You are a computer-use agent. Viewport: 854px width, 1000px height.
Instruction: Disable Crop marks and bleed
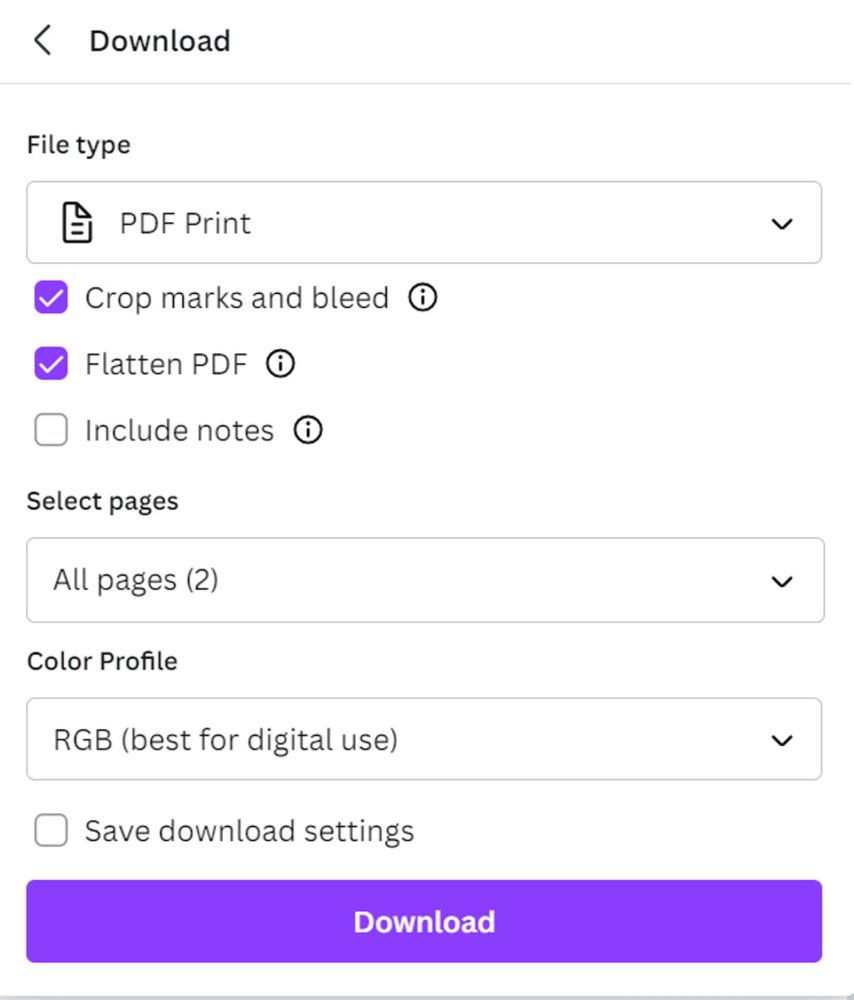50,297
